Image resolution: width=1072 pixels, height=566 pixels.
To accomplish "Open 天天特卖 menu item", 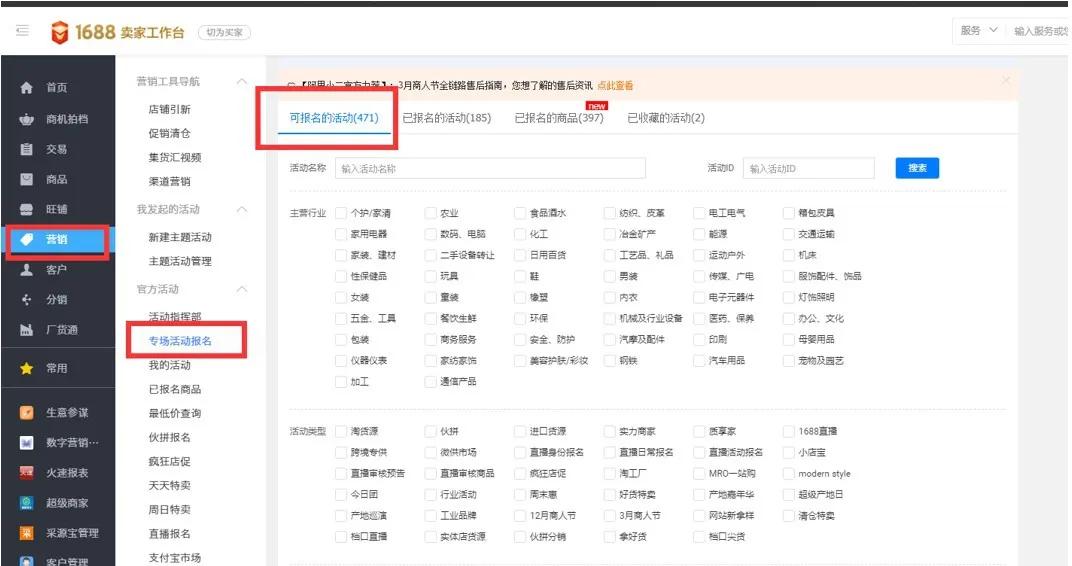I will tap(170, 485).
